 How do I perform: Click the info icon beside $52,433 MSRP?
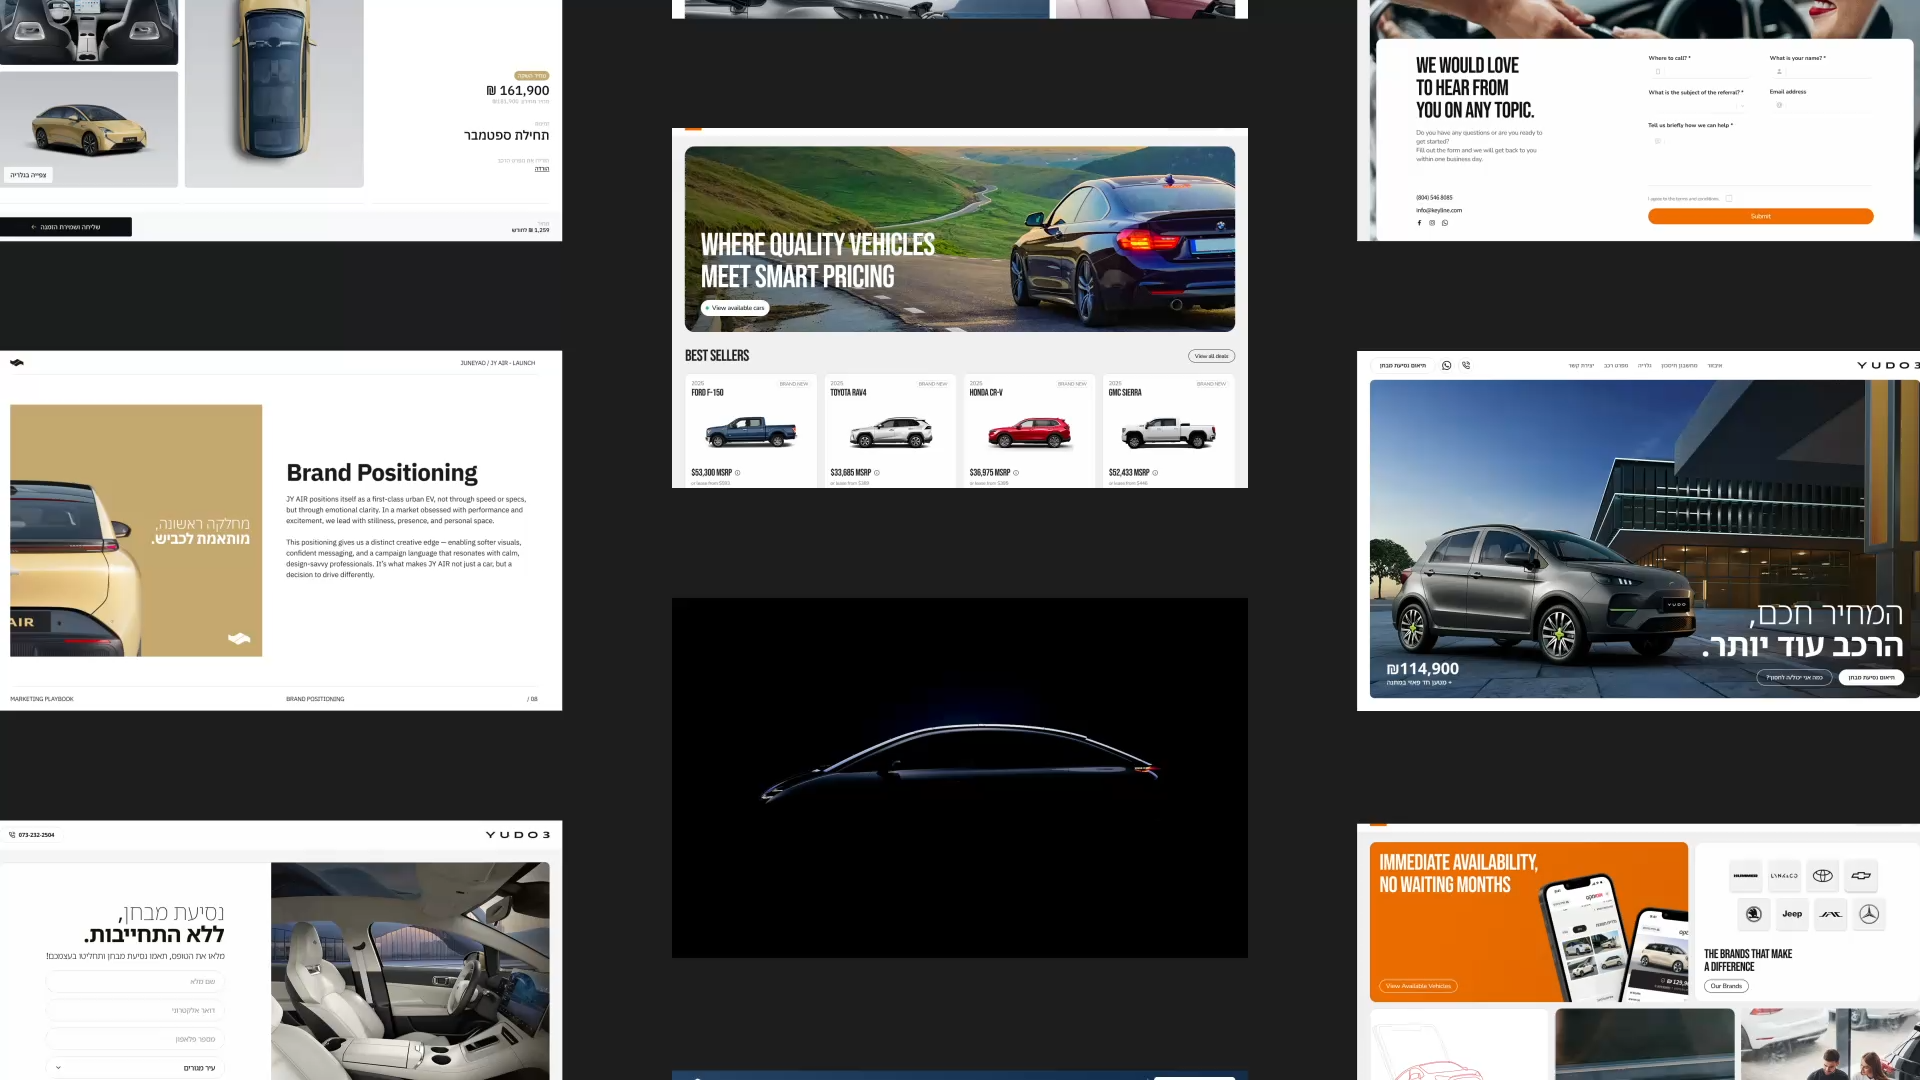[1155, 473]
